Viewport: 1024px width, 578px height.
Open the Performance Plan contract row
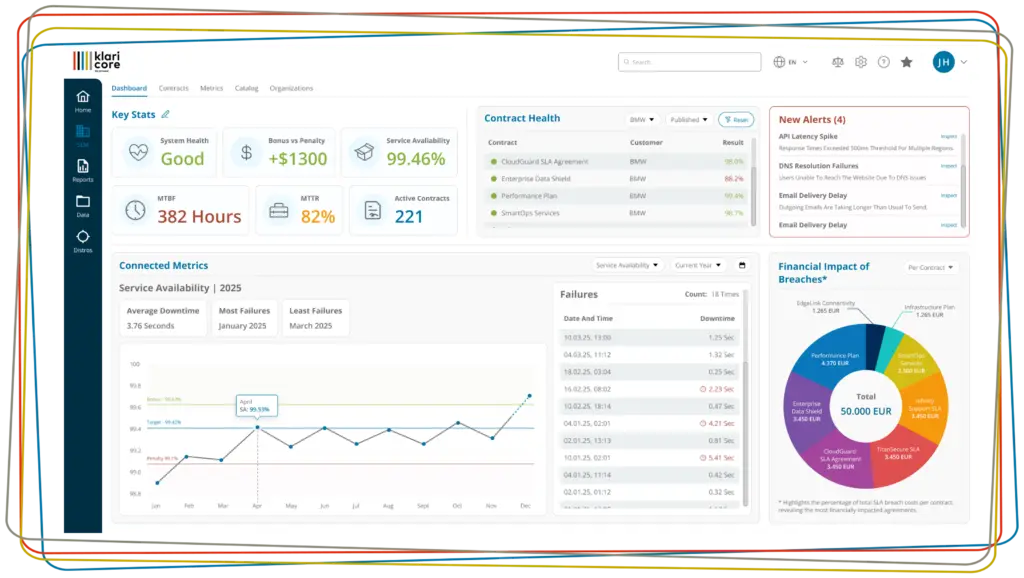click(x=616, y=196)
